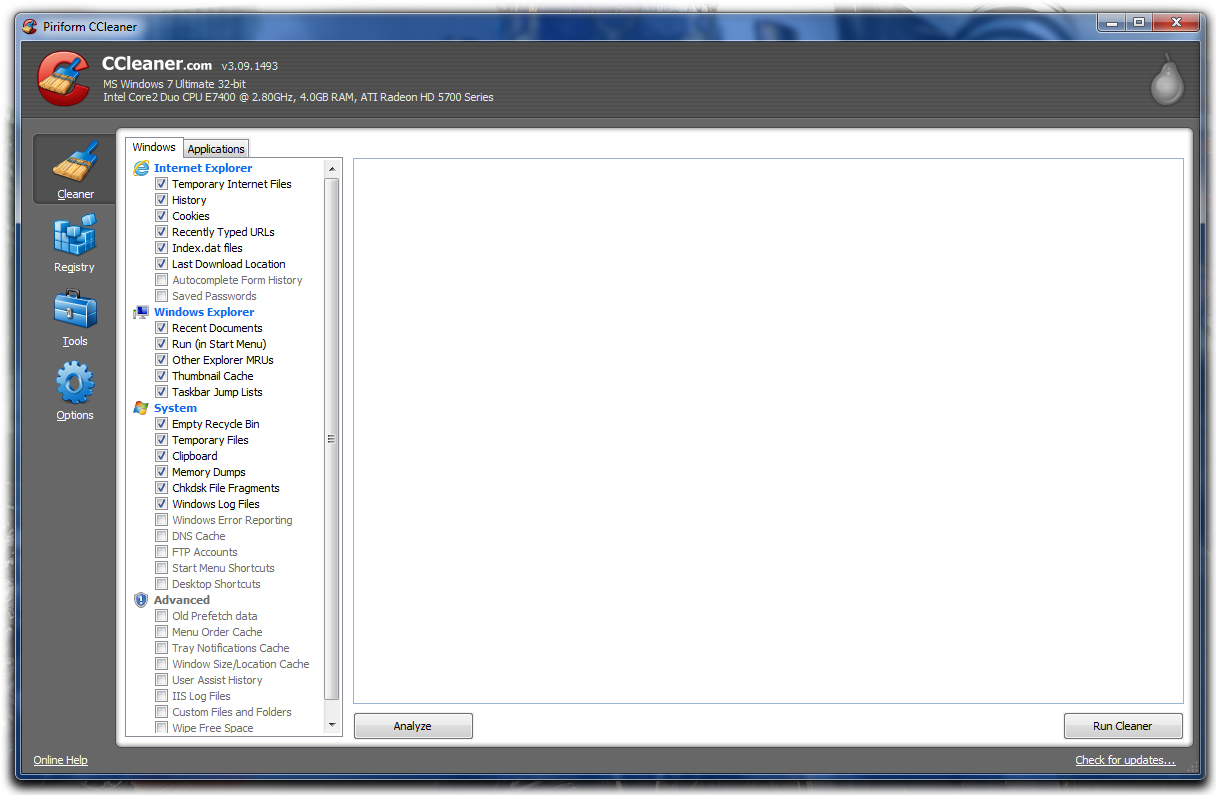This screenshot has height=795, width=1216.
Task: Open the Registry section in the sidebar
Action: pyautogui.click(x=74, y=241)
